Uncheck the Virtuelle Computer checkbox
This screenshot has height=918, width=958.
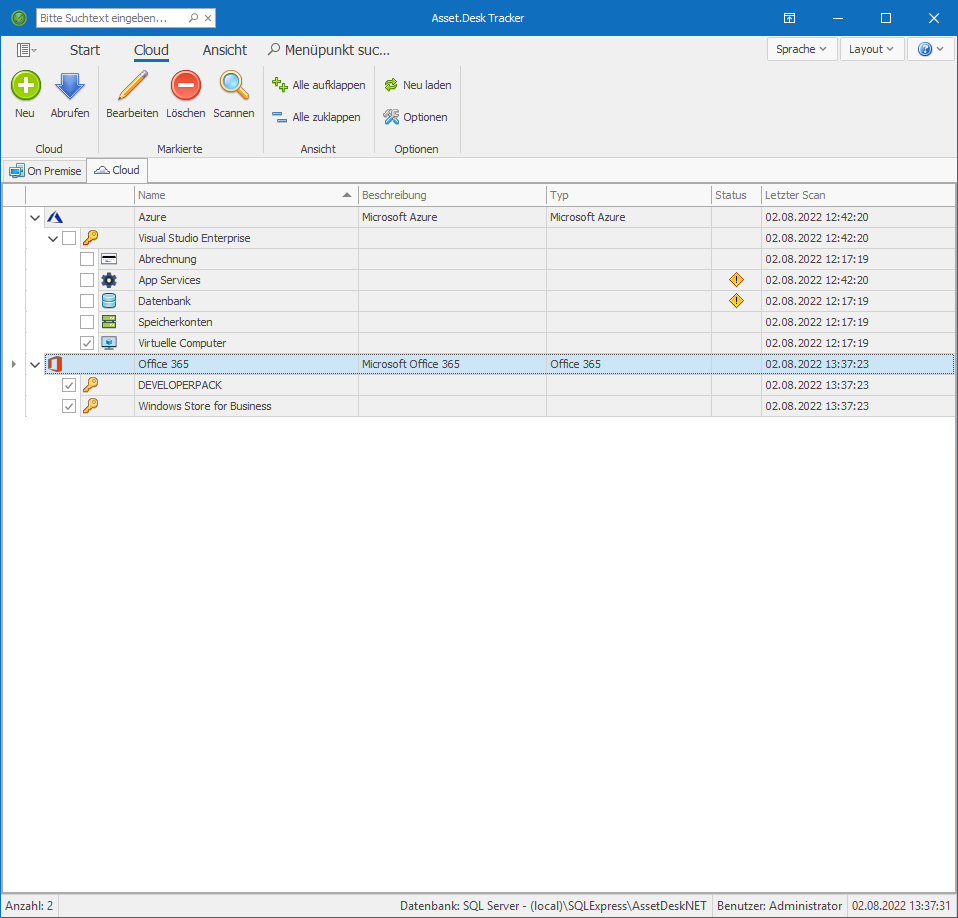[x=87, y=343]
